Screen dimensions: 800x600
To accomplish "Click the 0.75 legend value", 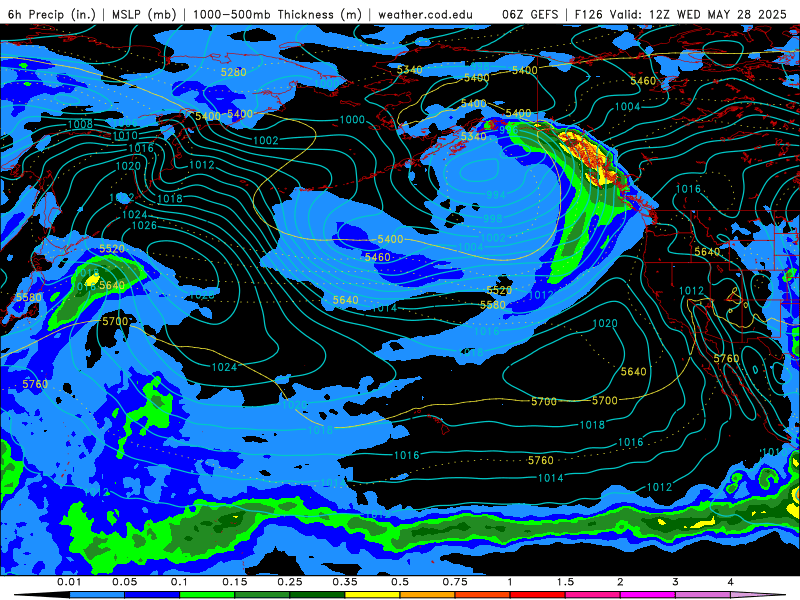I will (455, 582).
